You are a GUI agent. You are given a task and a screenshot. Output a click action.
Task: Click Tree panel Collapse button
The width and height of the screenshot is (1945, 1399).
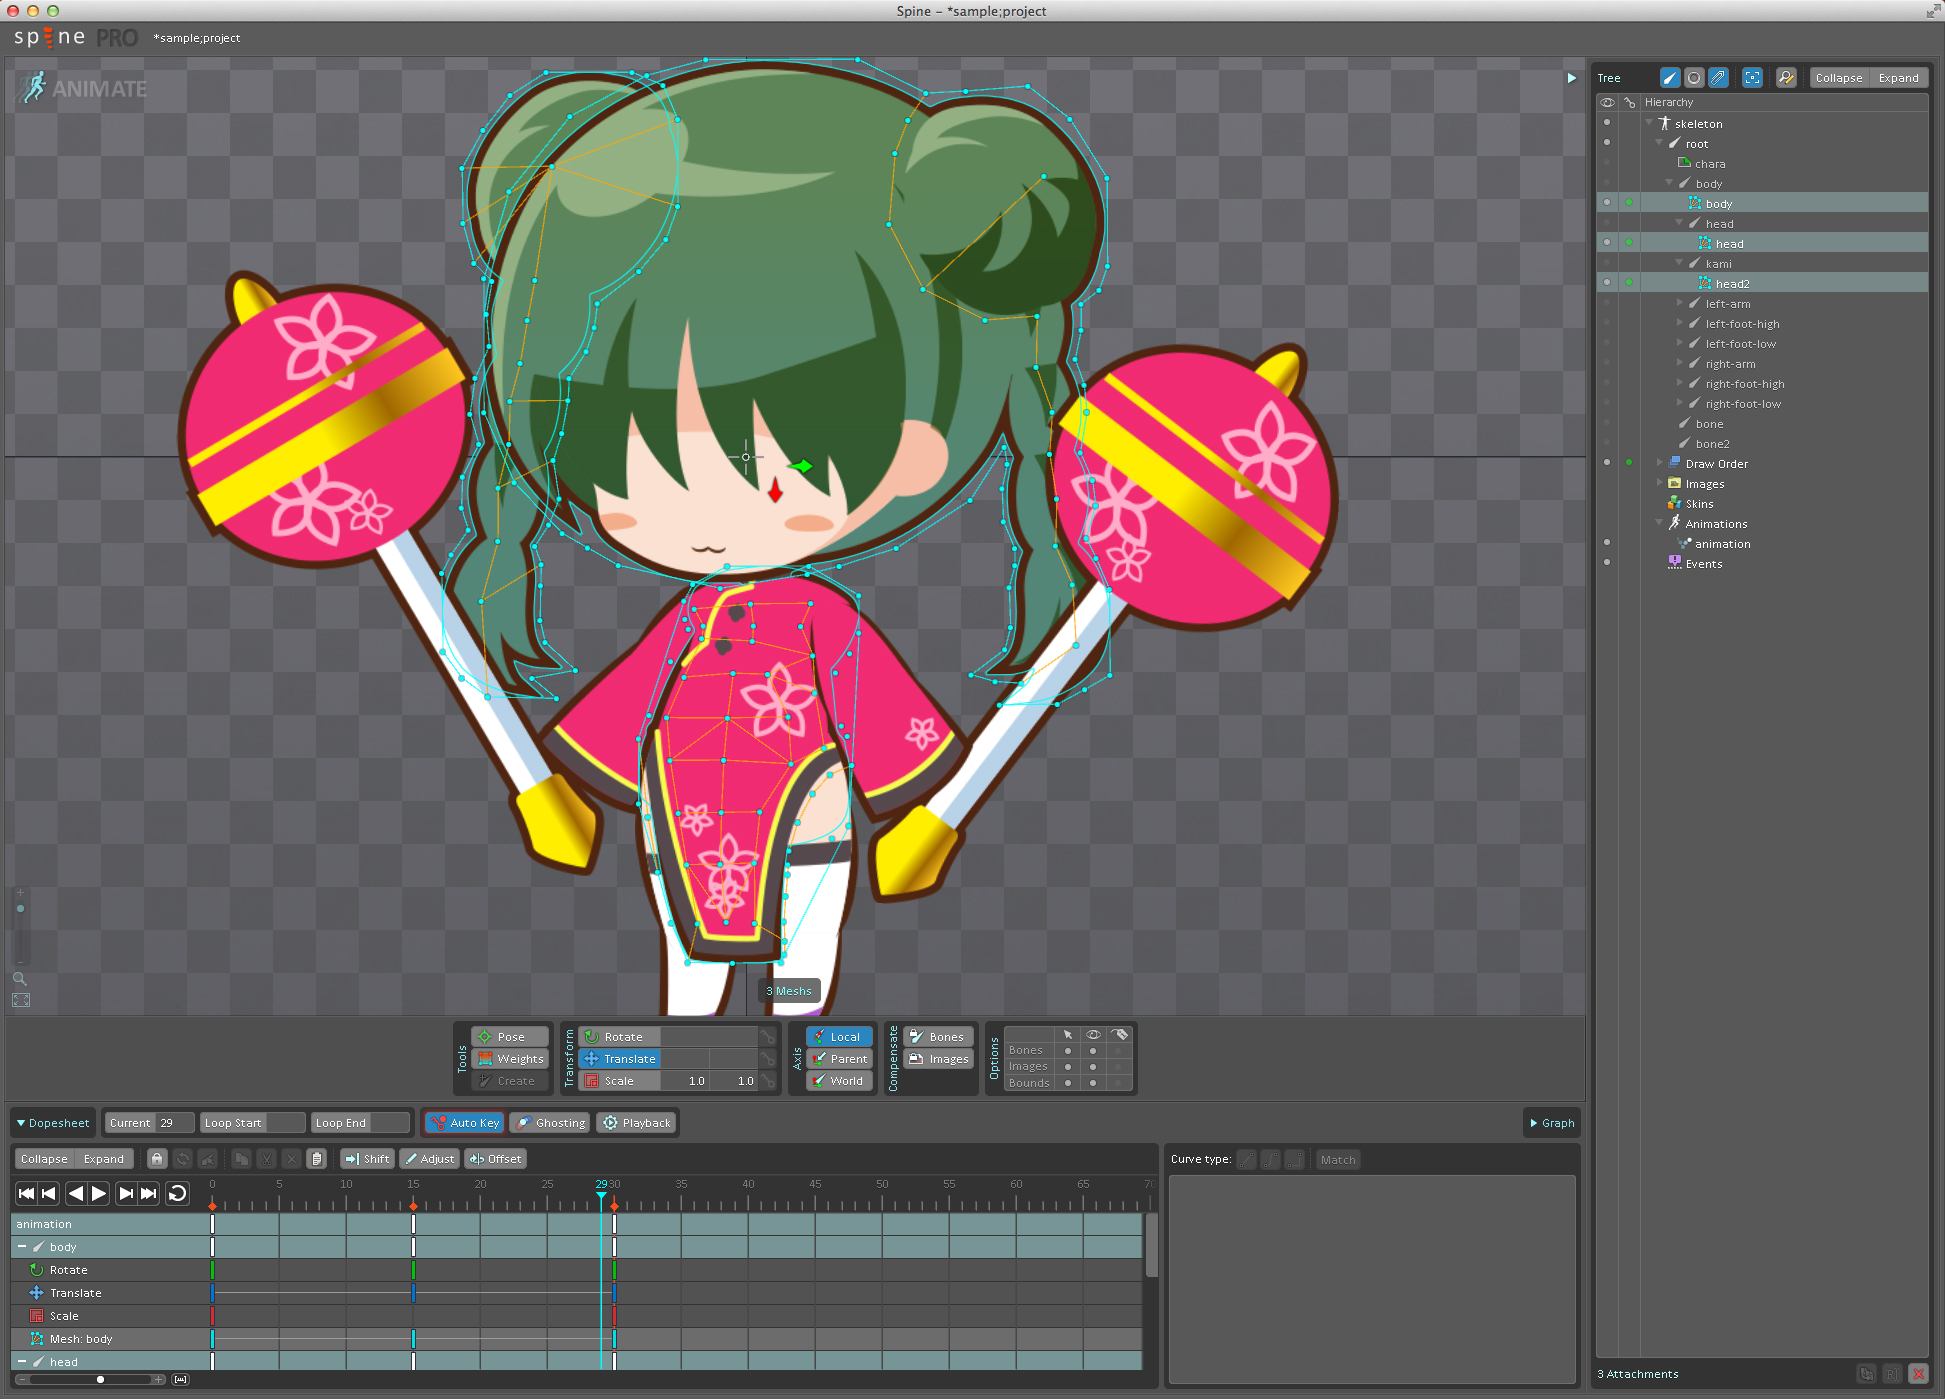click(1839, 78)
